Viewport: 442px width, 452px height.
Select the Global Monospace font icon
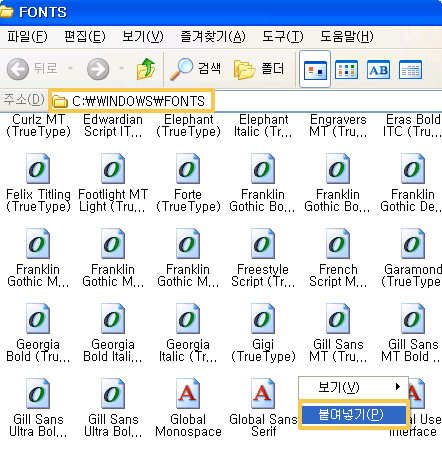point(188,408)
